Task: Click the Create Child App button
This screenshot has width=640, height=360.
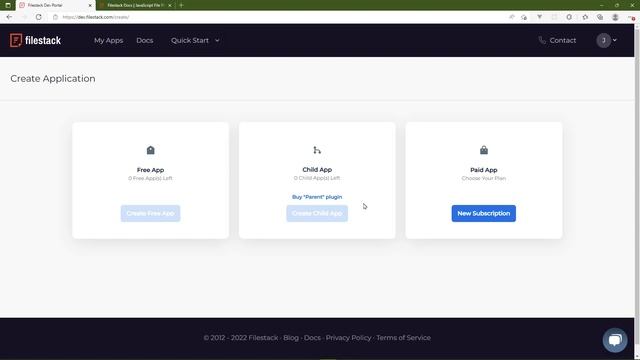Action: [x=317, y=213]
